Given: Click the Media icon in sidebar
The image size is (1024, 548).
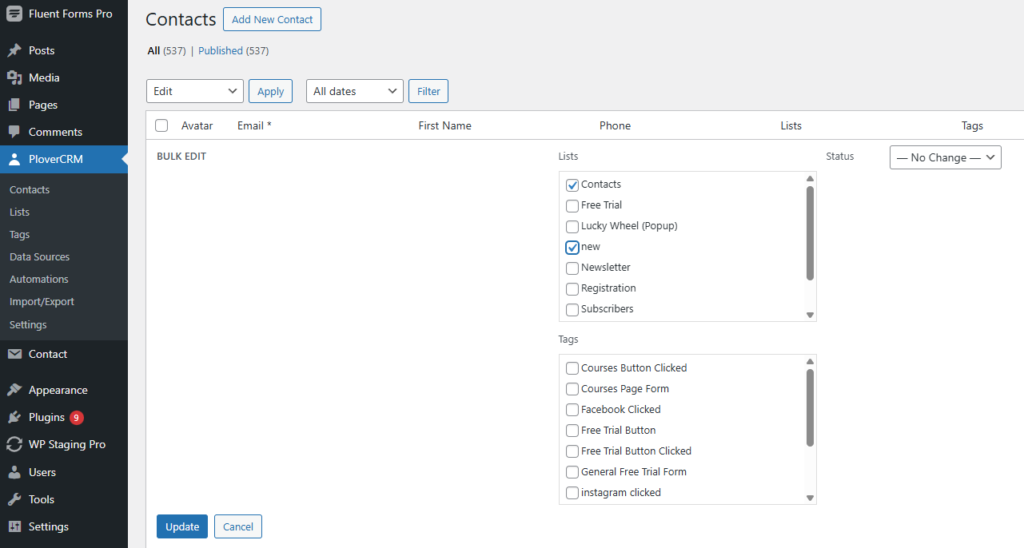Looking at the screenshot, I should [14, 77].
